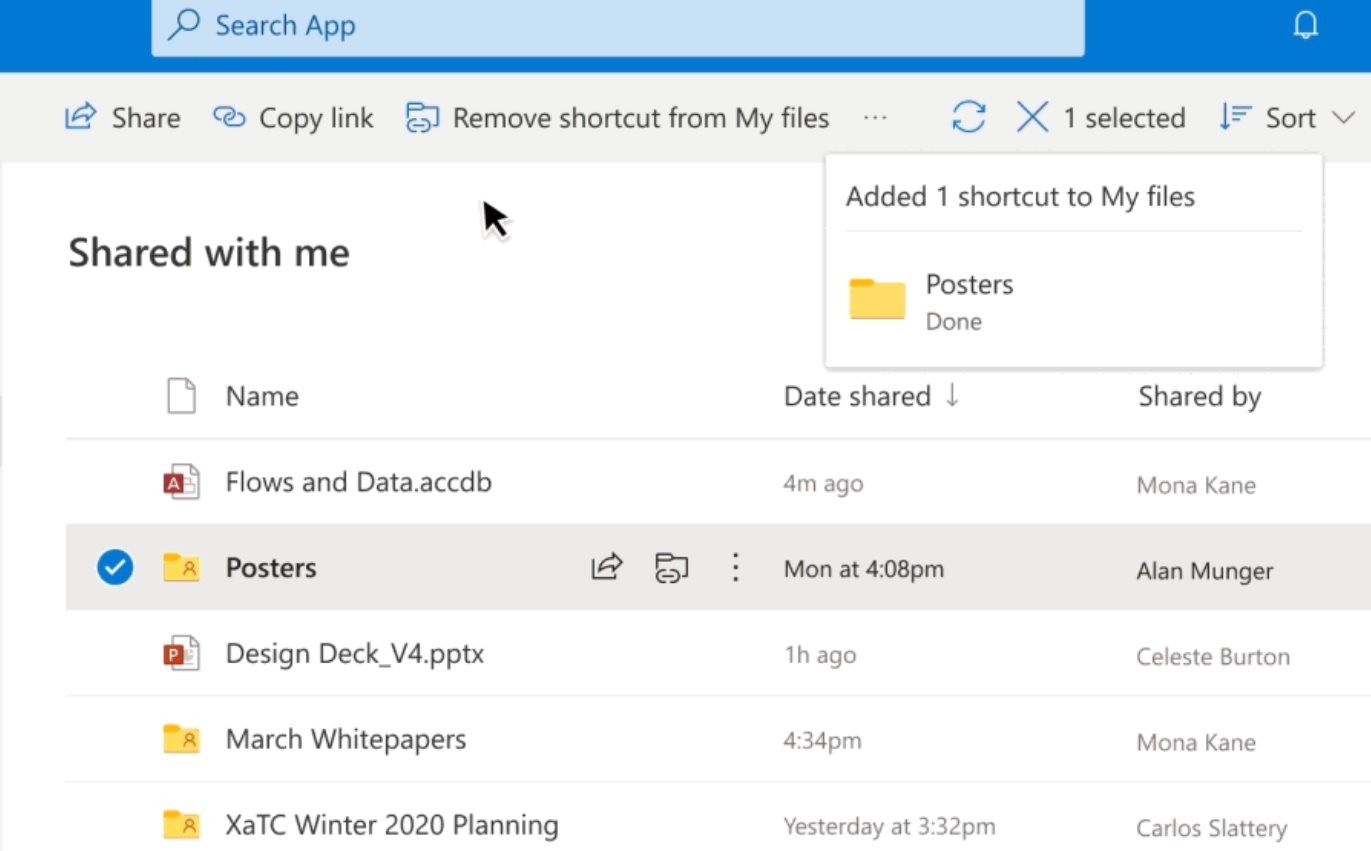Click the Shared with me heading

209,252
